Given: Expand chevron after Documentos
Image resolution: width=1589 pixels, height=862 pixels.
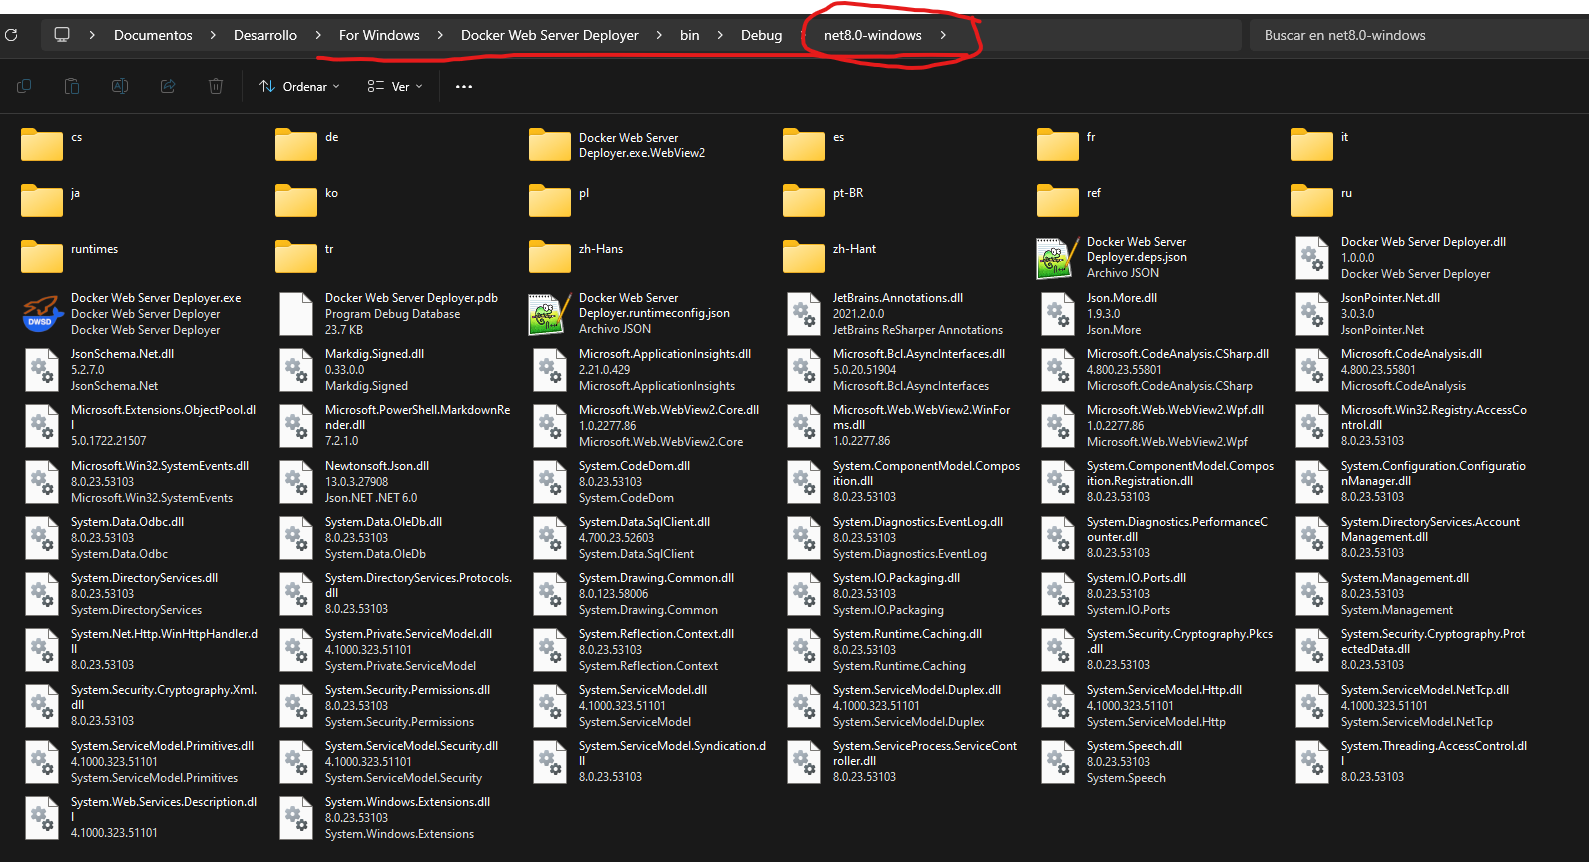Looking at the screenshot, I should 213,35.
